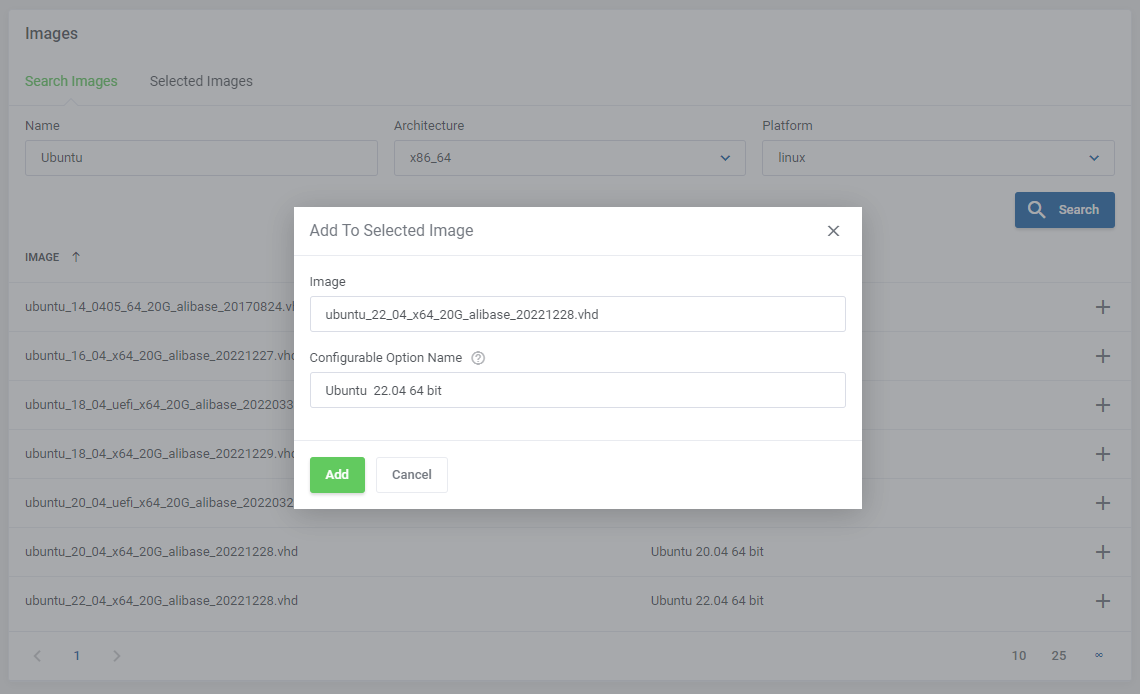The image size is (1140, 694).
Task: Switch to the Selected Images tab
Action: click(x=201, y=81)
